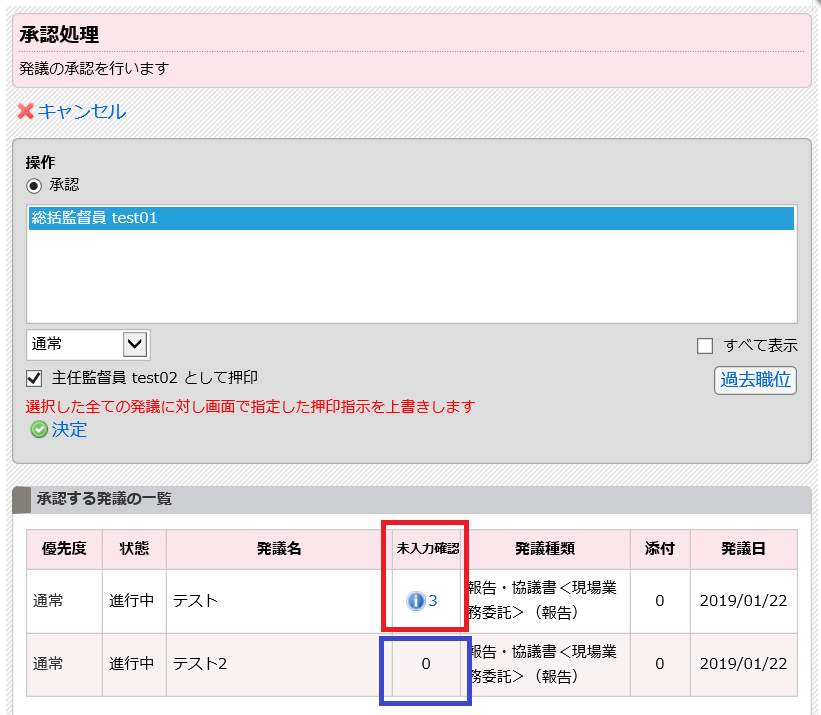Click the red X cancel icon
The width and height of the screenshot is (821, 715).
26,111
